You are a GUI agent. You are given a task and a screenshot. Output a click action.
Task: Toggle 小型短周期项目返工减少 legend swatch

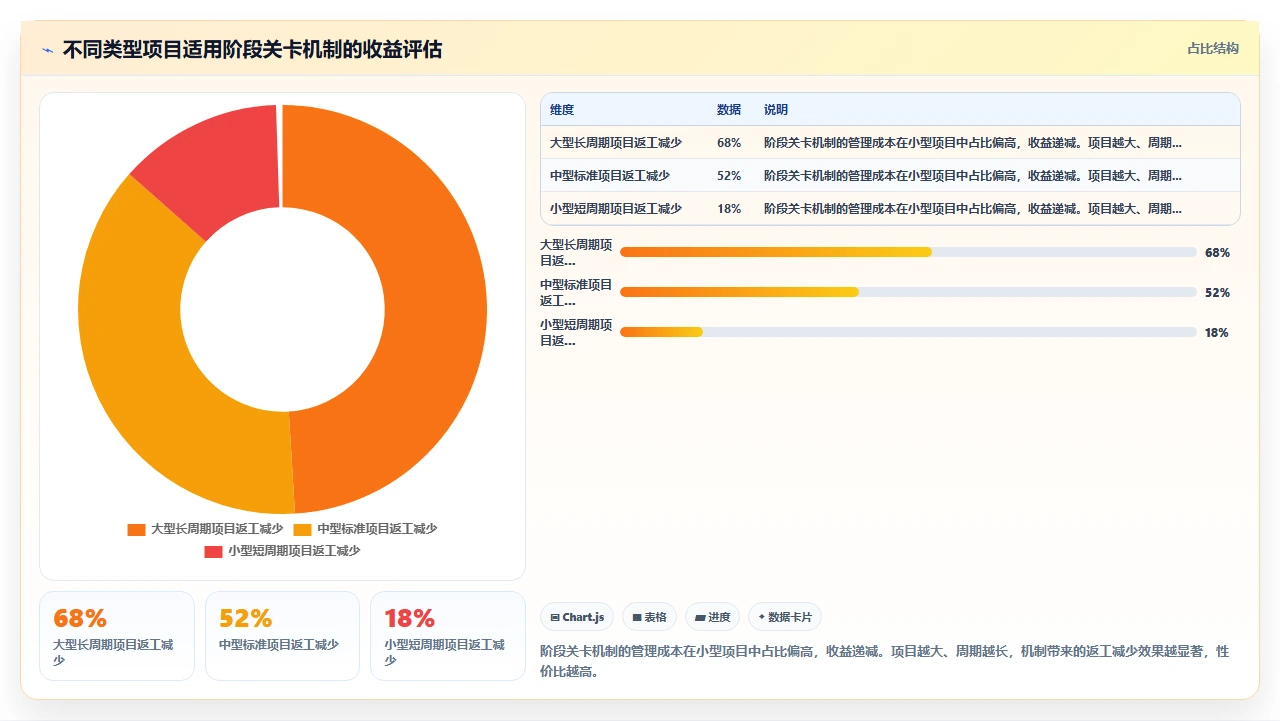[x=213, y=551]
